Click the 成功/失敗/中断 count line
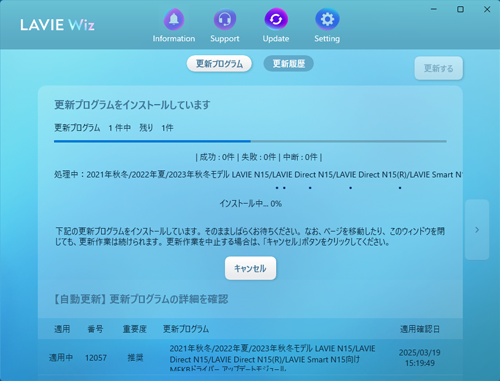Image resolution: width=500 pixels, height=381 pixels. pos(258,157)
